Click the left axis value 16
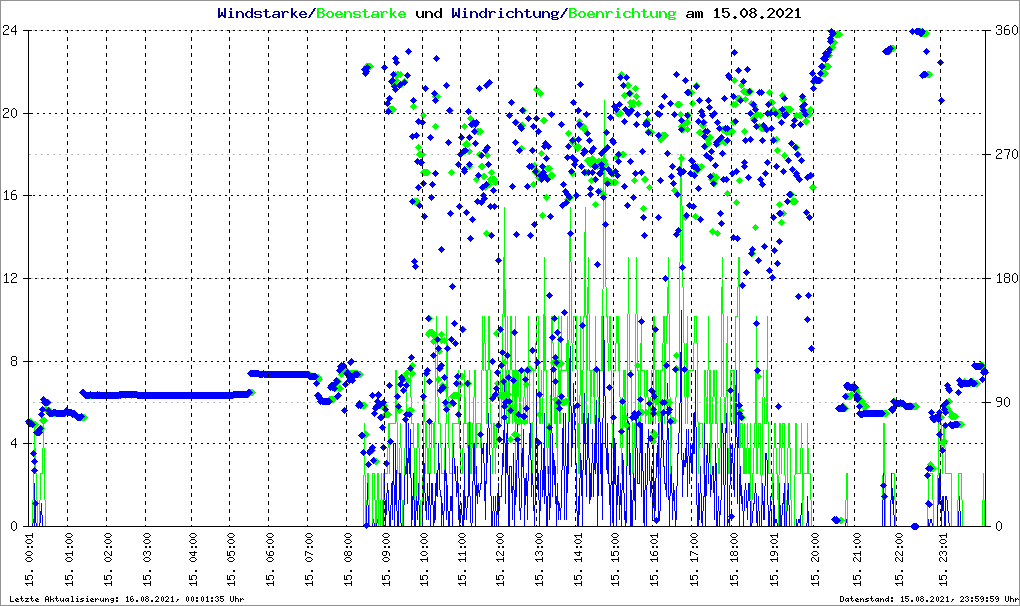This screenshot has width=1020, height=606. click(10, 196)
